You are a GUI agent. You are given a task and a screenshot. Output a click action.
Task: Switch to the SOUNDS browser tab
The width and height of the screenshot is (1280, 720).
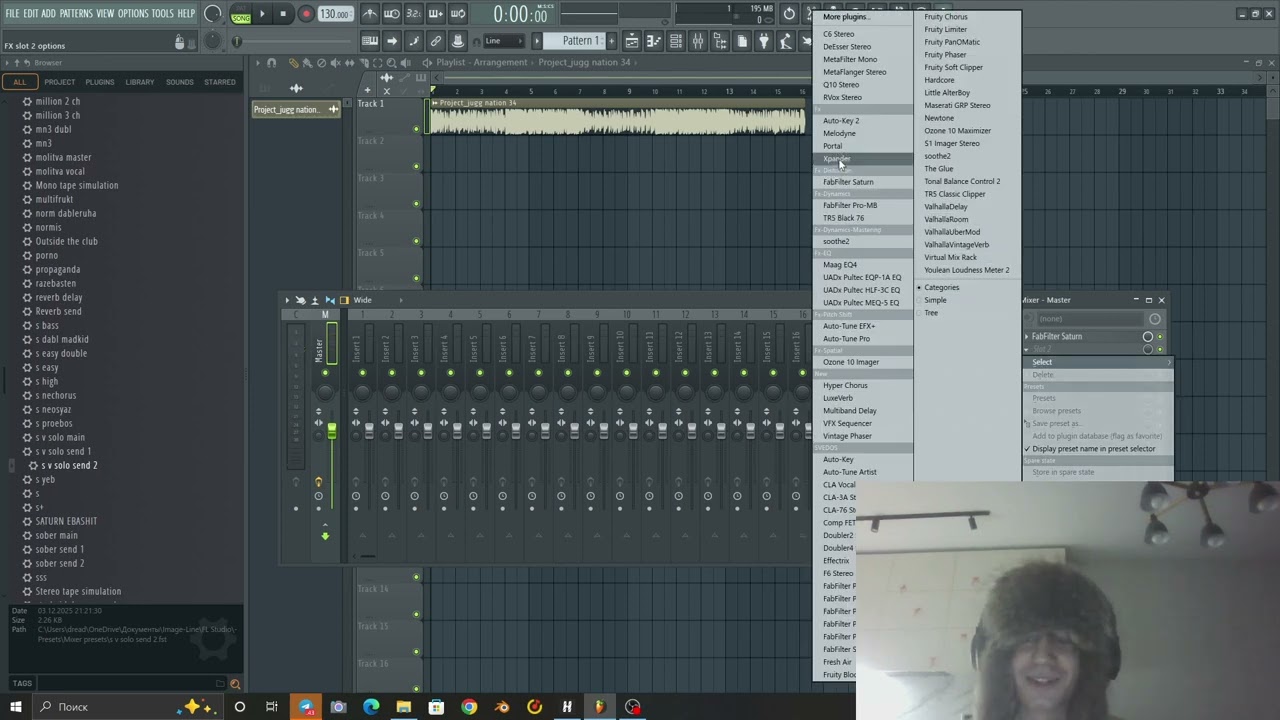coord(180,82)
